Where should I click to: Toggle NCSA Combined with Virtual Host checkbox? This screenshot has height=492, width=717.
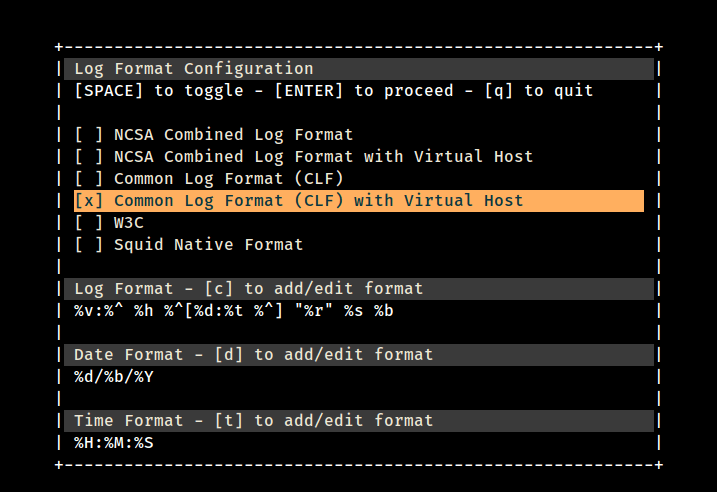point(88,157)
